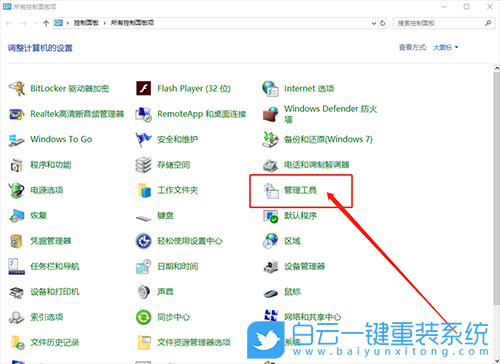
Task: Open the Realtek audio manager icon
Action: (x=16, y=114)
